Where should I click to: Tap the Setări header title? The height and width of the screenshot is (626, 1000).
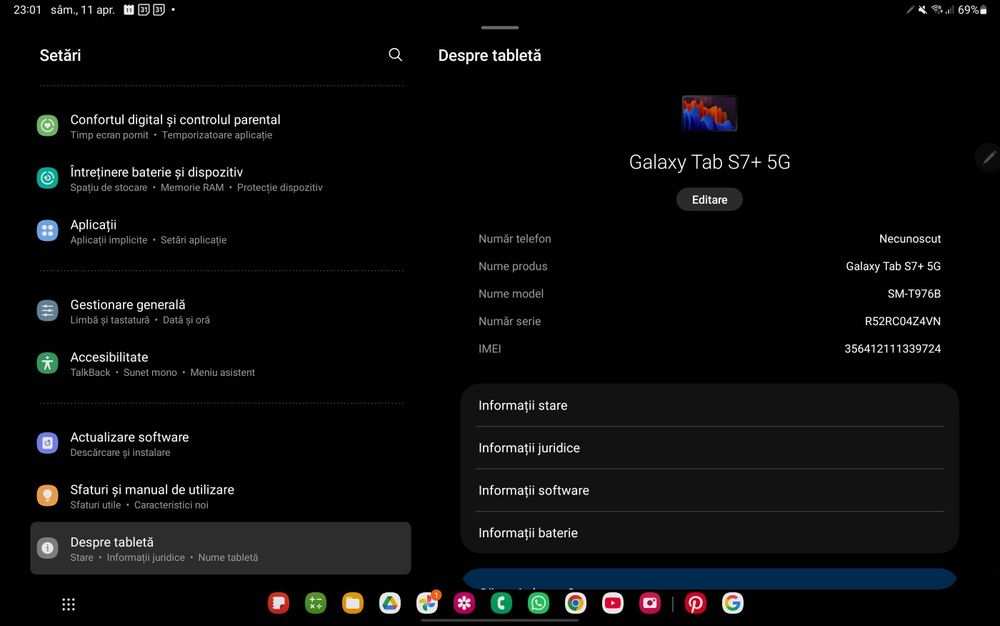tap(60, 55)
